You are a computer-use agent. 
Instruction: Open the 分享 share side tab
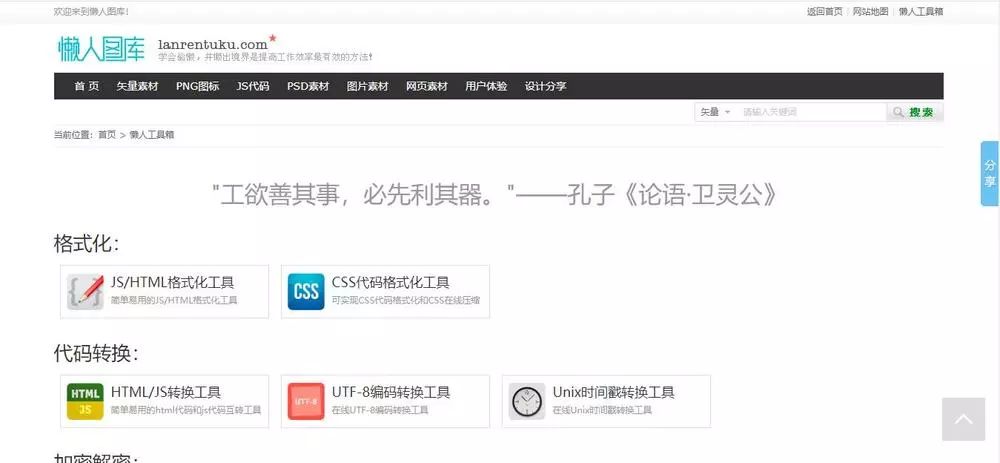coord(990,173)
